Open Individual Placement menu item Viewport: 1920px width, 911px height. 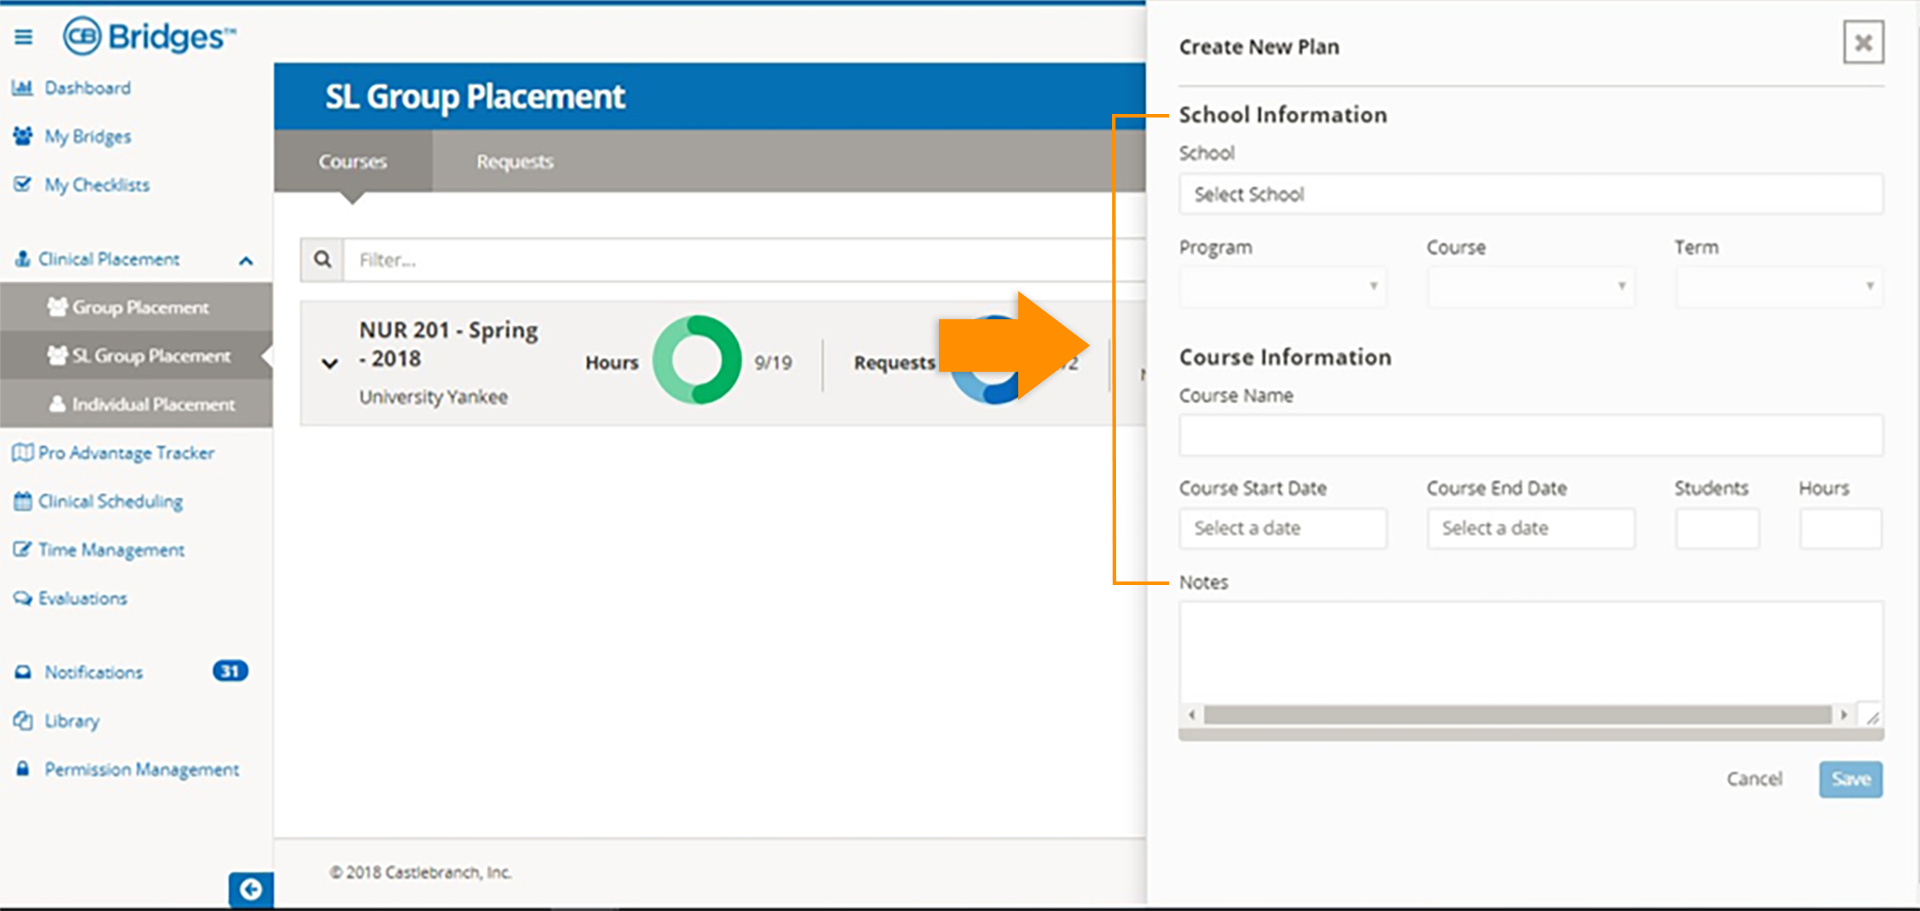pyautogui.click(x=136, y=404)
